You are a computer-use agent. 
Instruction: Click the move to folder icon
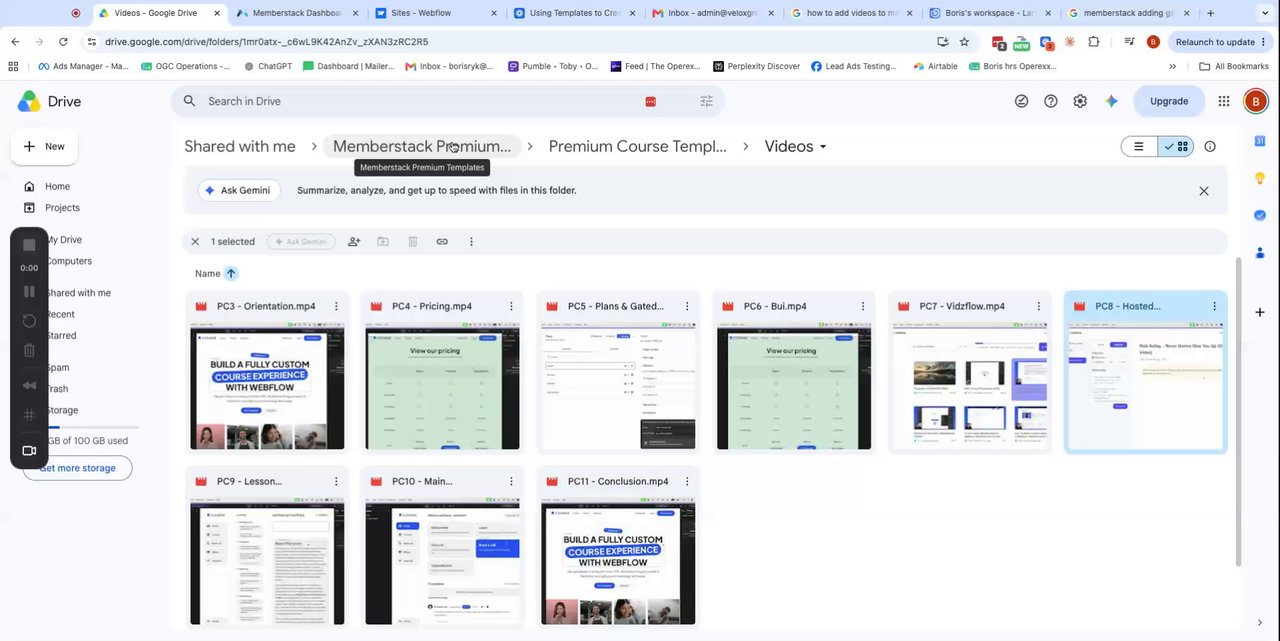pyautogui.click(x=383, y=241)
